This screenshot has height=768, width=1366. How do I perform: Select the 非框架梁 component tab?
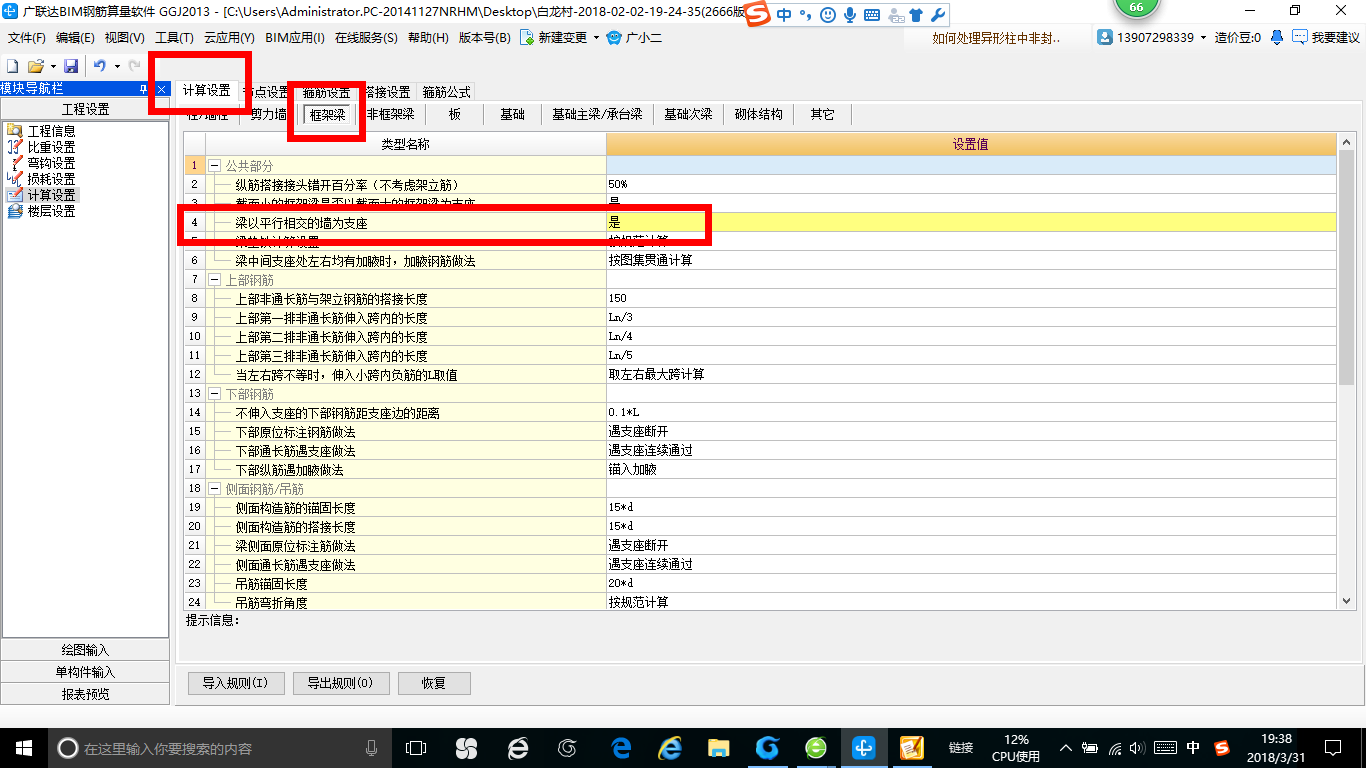pyautogui.click(x=390, y=114)
